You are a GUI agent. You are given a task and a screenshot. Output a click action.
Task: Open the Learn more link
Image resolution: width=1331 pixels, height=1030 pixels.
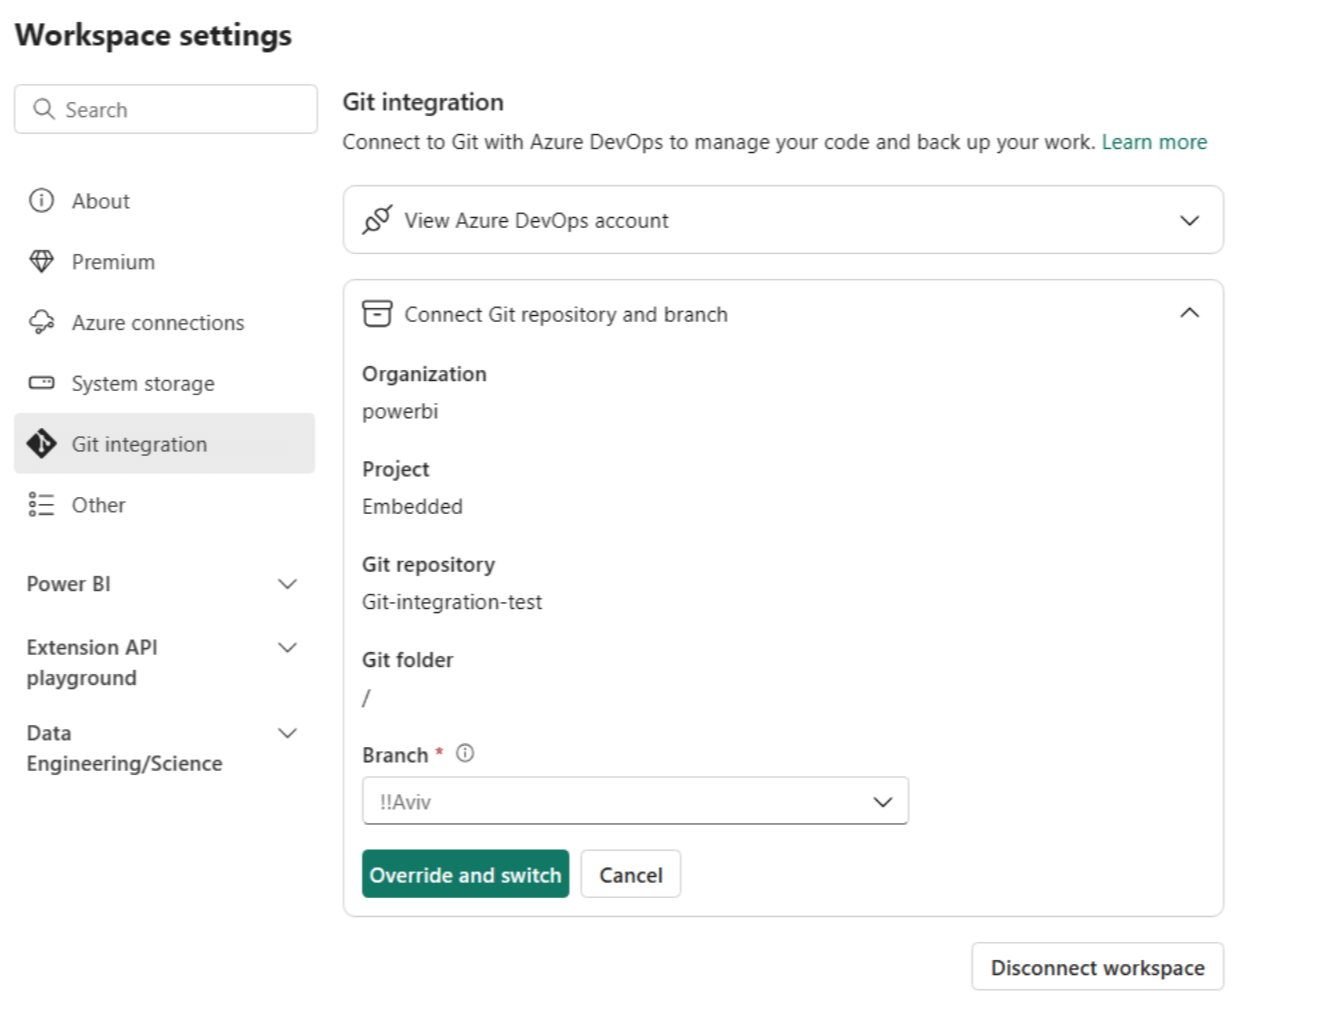(1154, 141)
